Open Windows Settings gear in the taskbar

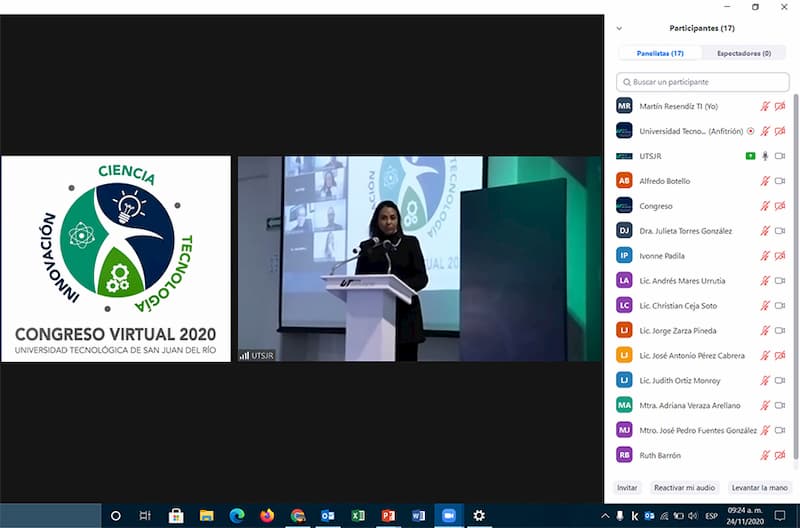click(x=479, y=516)
